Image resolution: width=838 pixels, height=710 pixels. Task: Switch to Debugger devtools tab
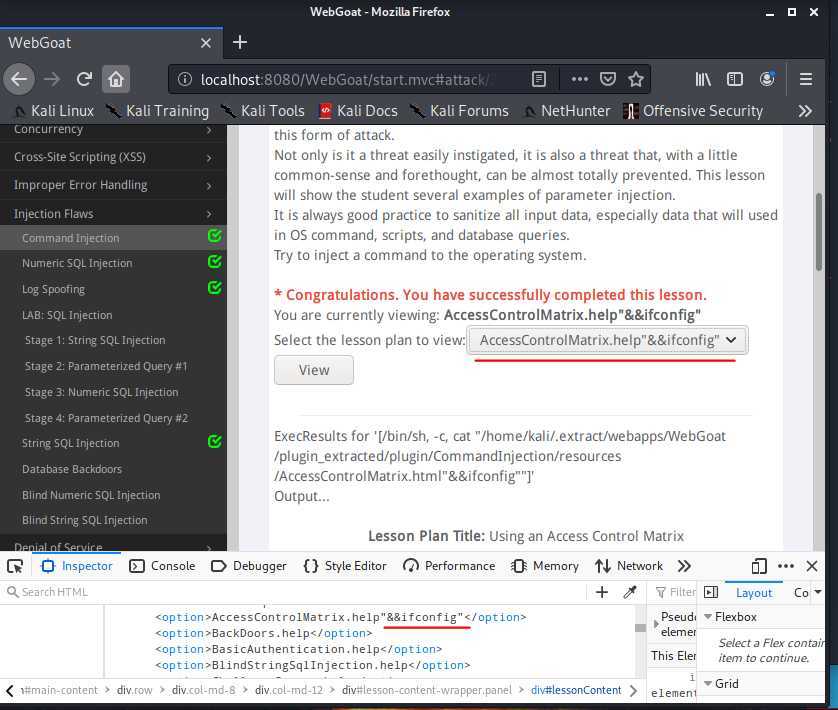tap(249, 566)
